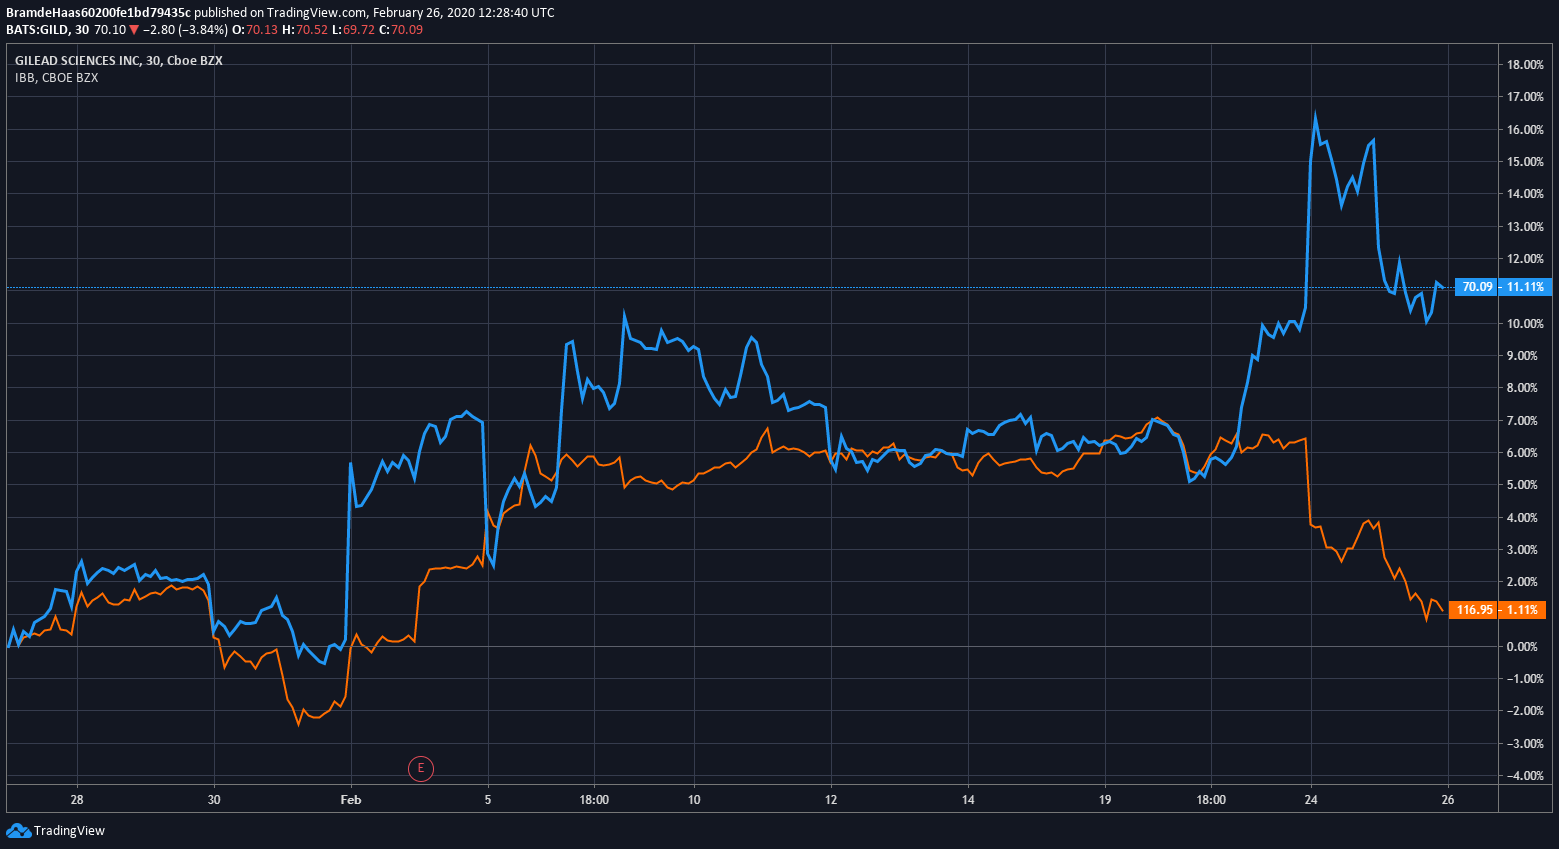Click the −4.00% axis label
1559x849 pixels.
[x=1525, y=776]
